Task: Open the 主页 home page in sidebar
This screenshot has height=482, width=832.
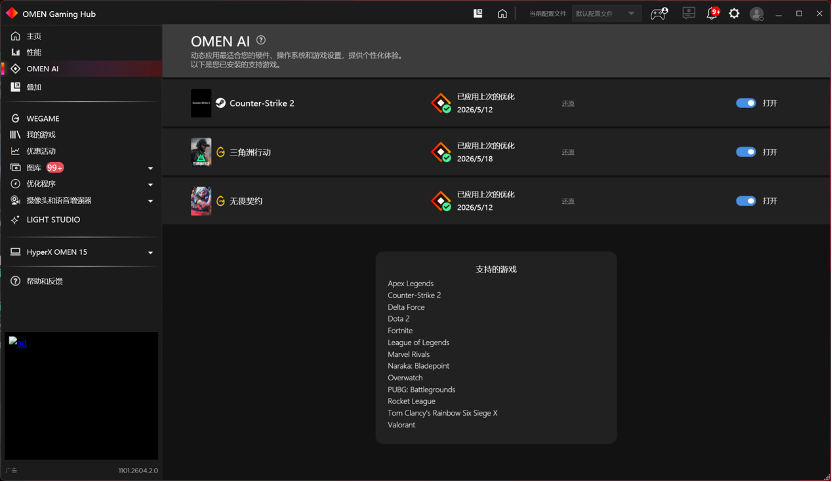Action: click(33, 36)
